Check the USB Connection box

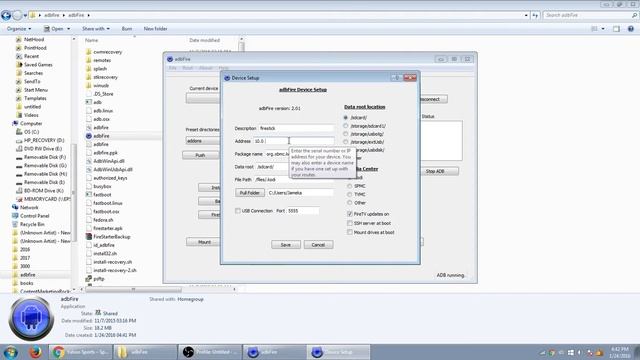(x=238, y=211)
